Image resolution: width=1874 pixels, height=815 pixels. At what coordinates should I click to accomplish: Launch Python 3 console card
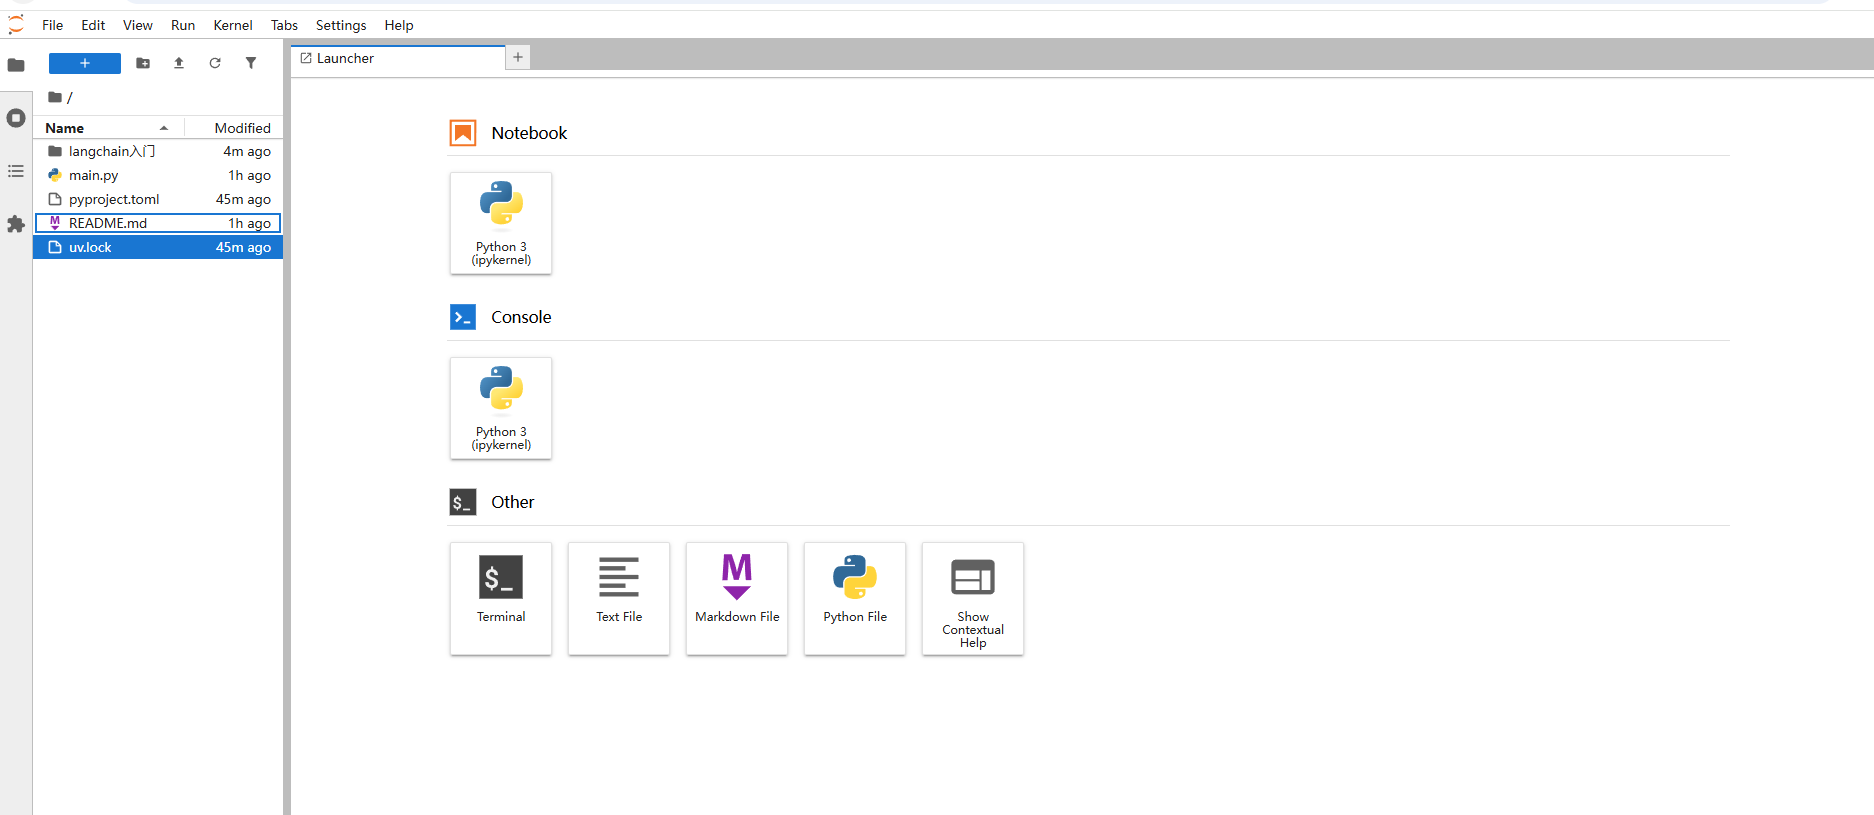501,408
